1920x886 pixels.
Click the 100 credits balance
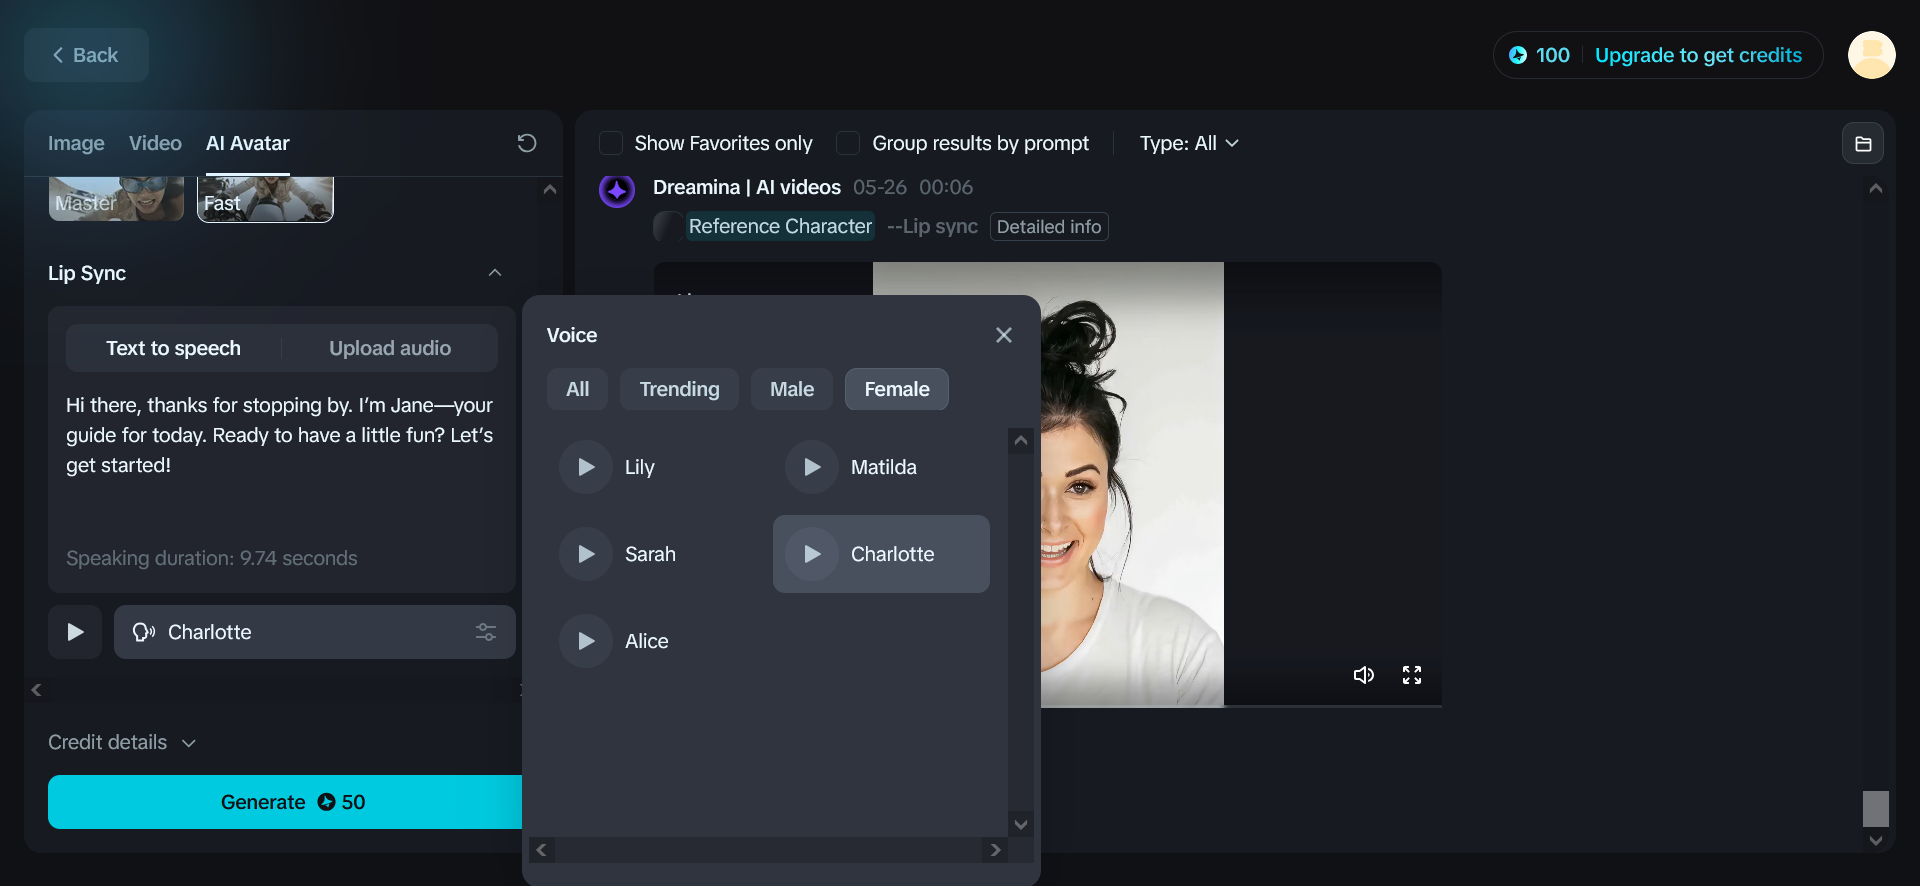1539,55
